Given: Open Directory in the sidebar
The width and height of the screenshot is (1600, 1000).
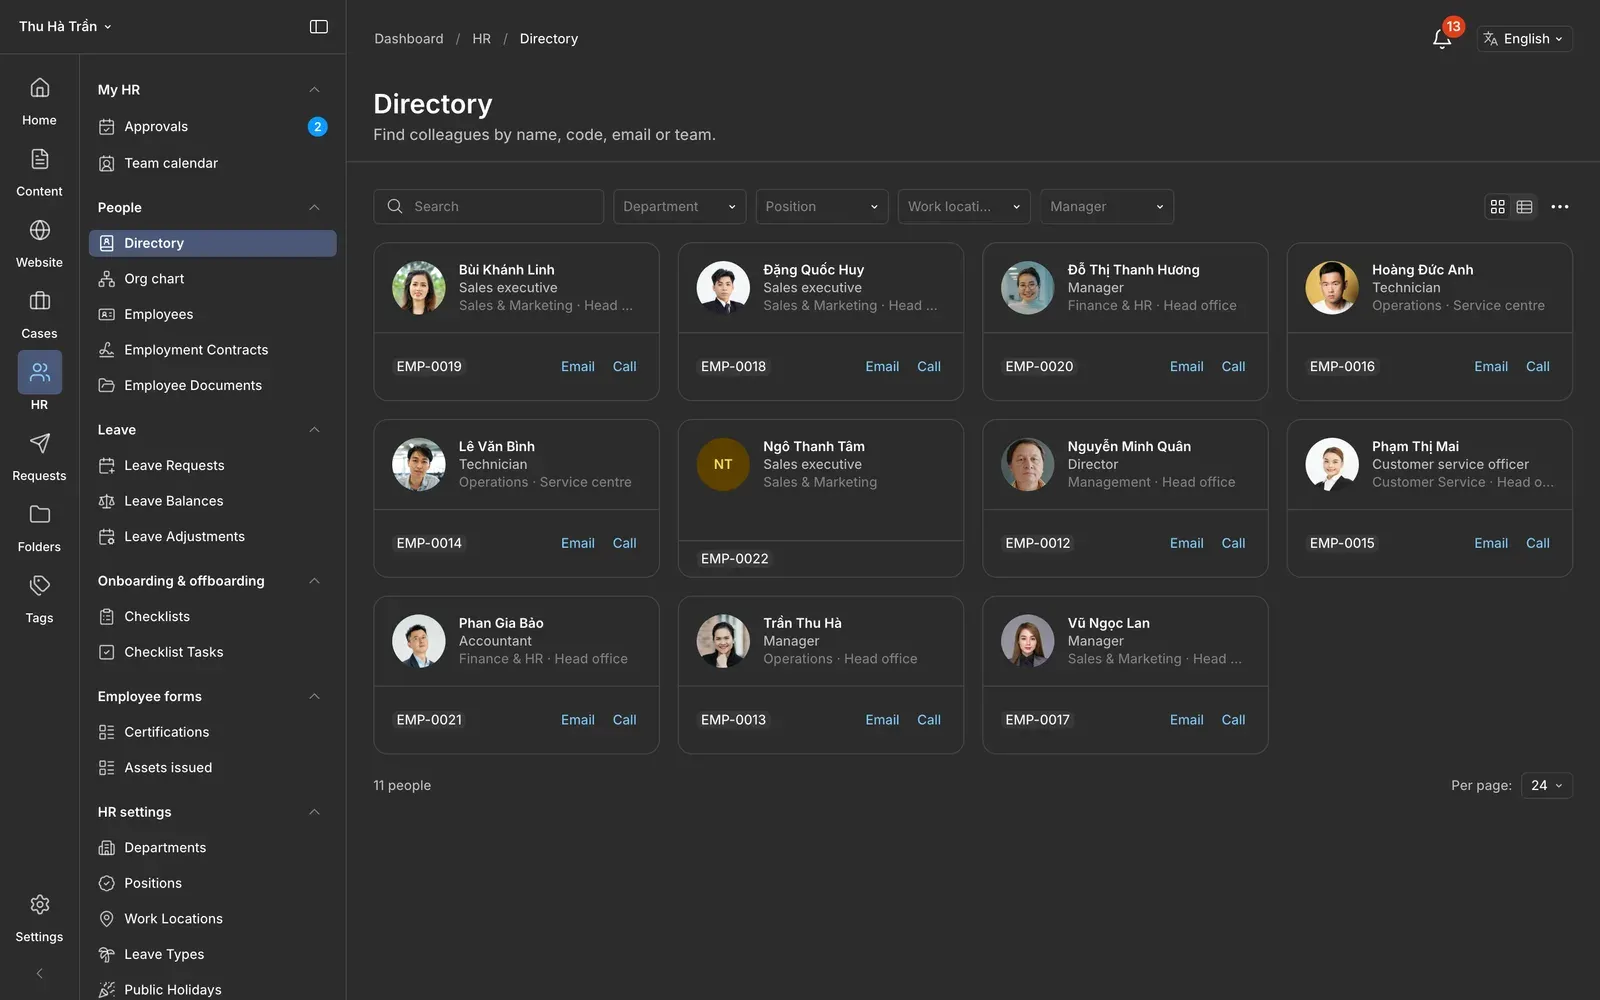Looking at the screenshot, I should point(213,243).
